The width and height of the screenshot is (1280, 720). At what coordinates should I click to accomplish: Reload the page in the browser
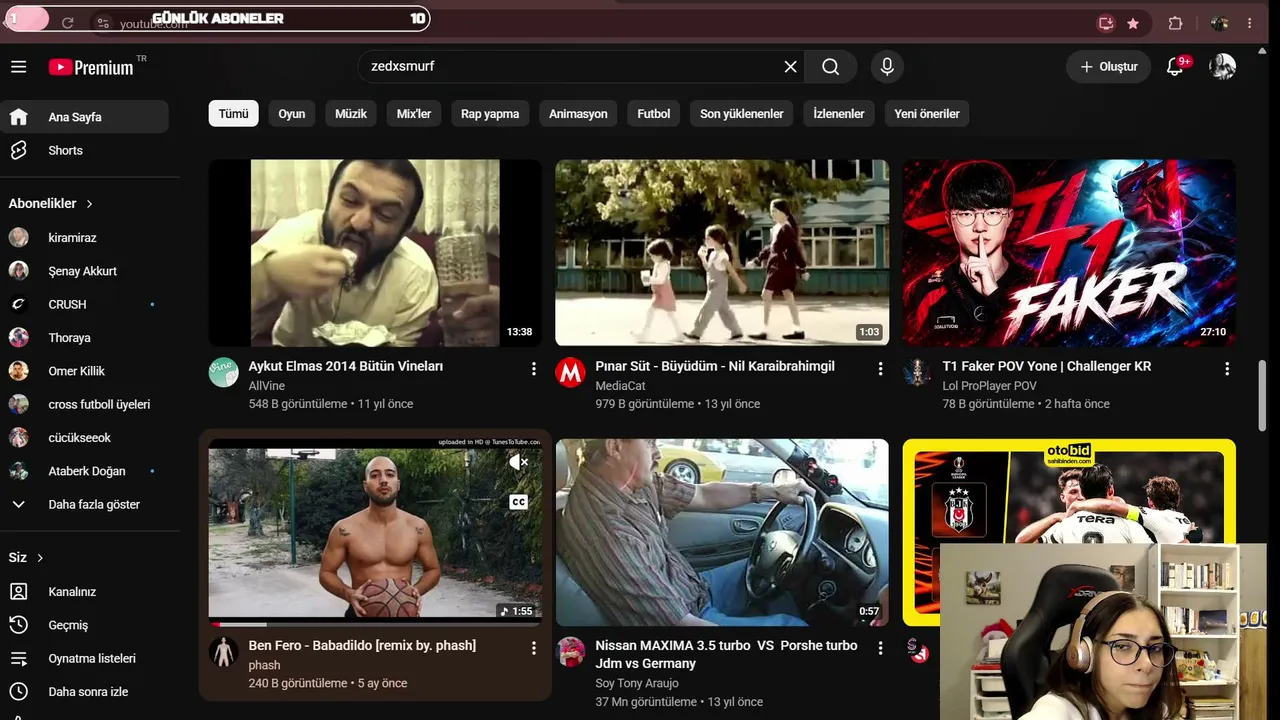pos(67,23)
